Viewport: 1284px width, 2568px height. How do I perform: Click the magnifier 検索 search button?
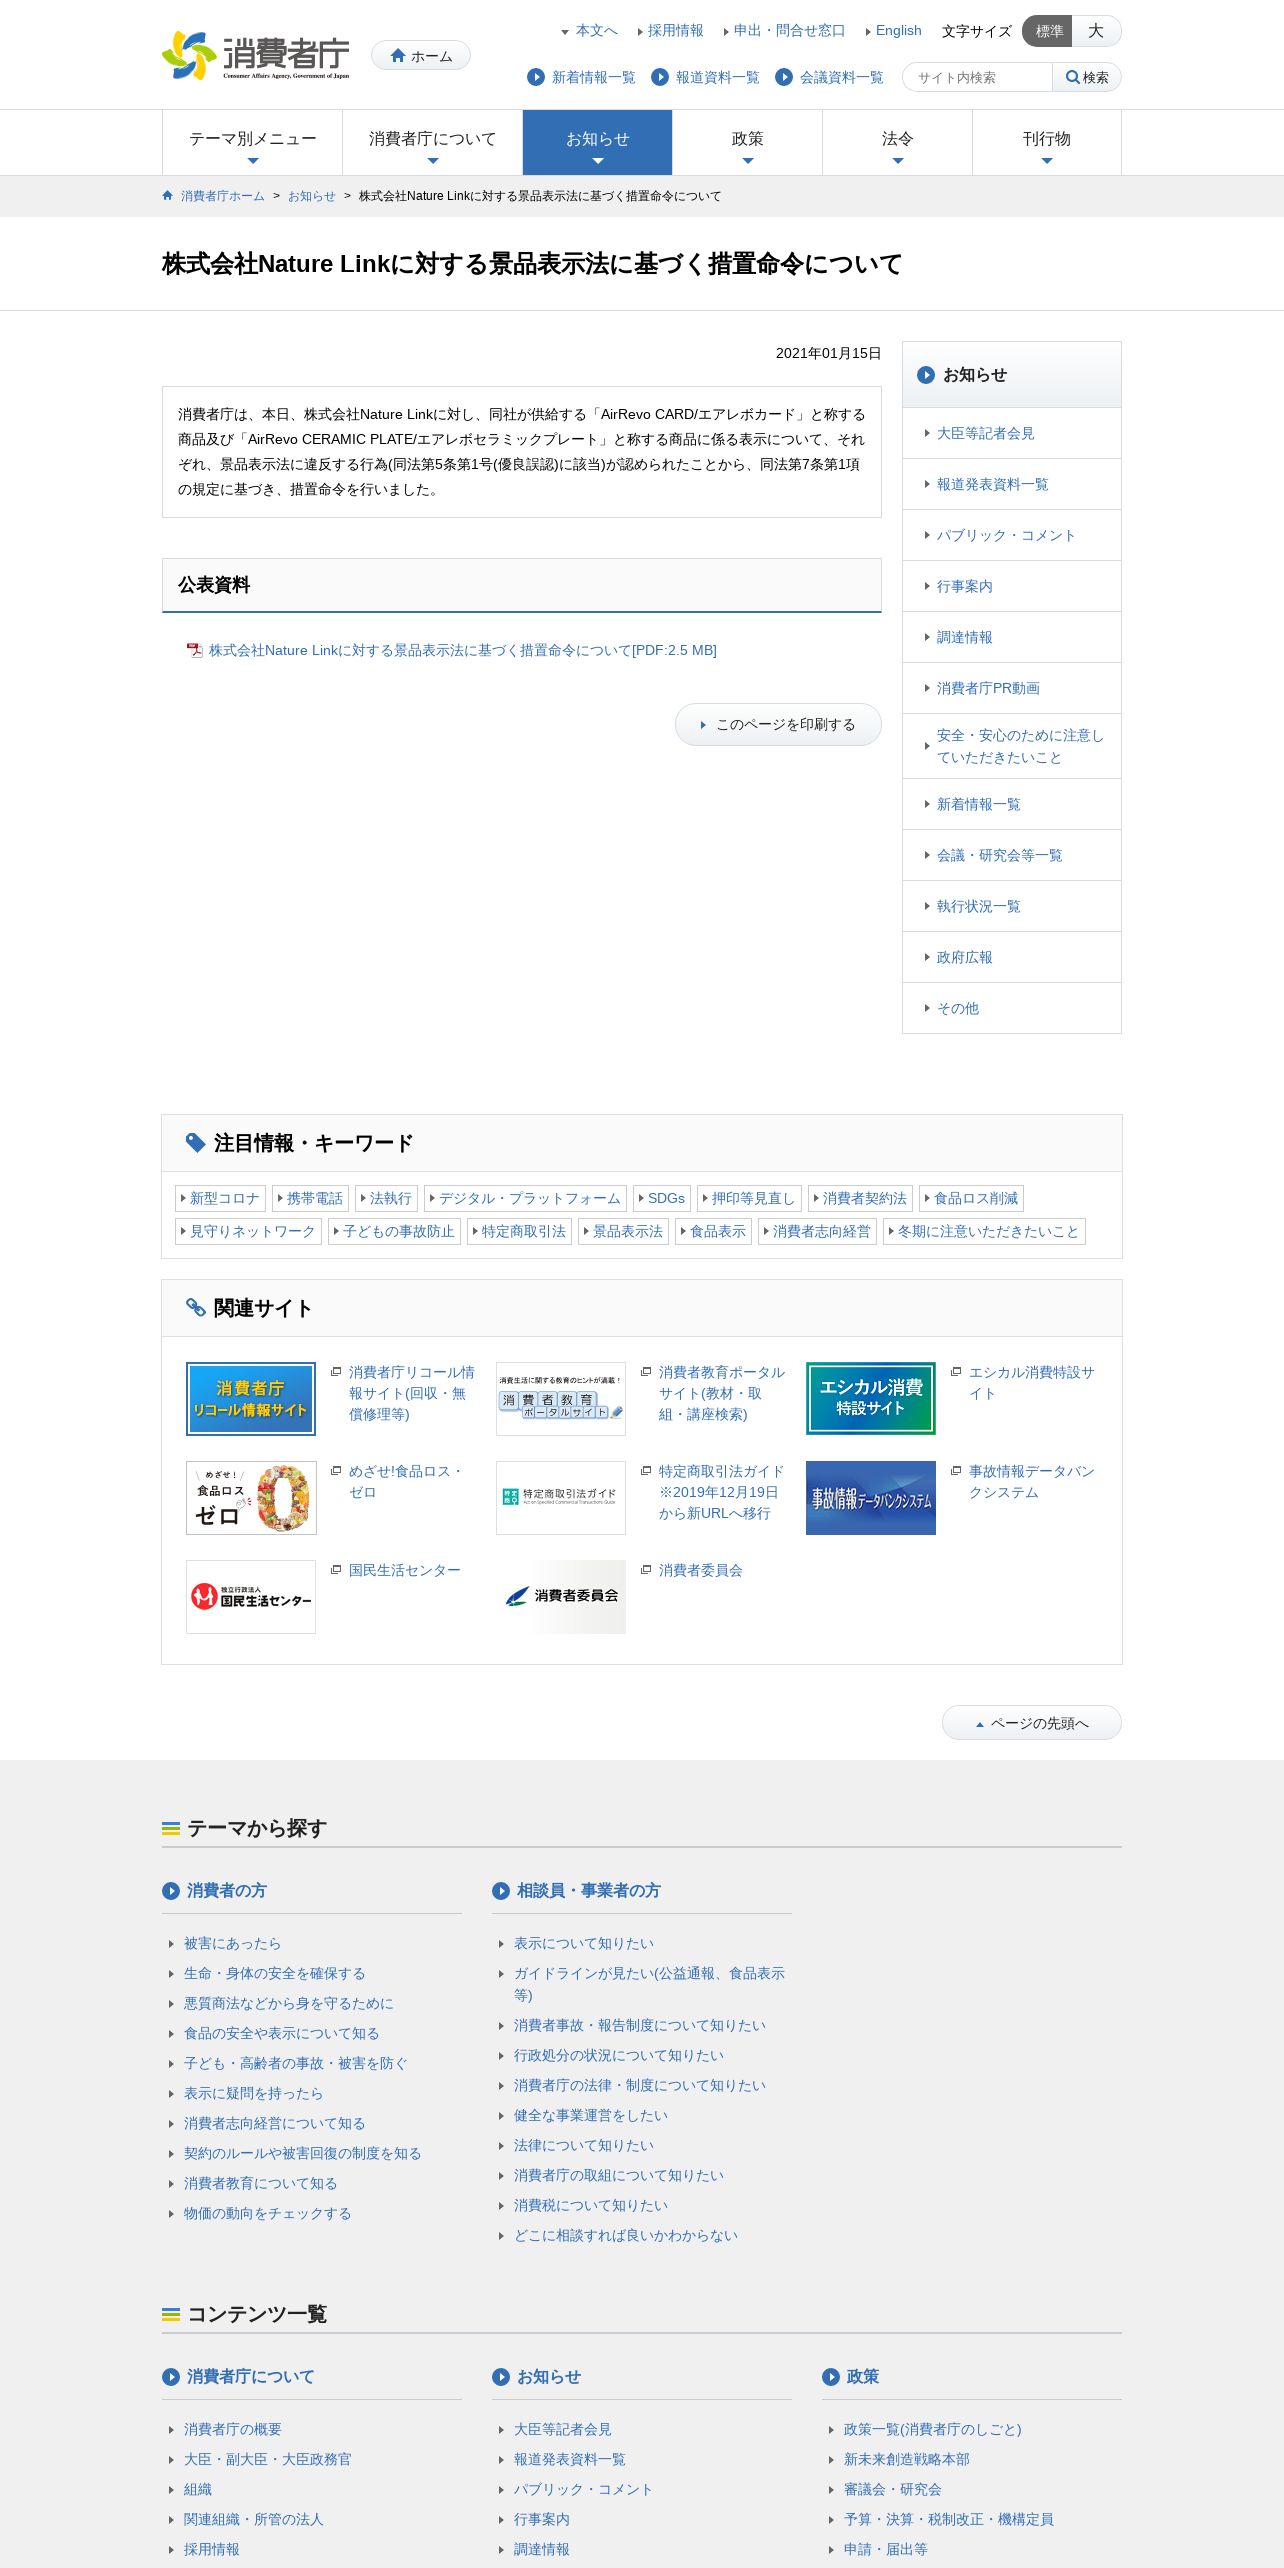[x=1087, y=77]
